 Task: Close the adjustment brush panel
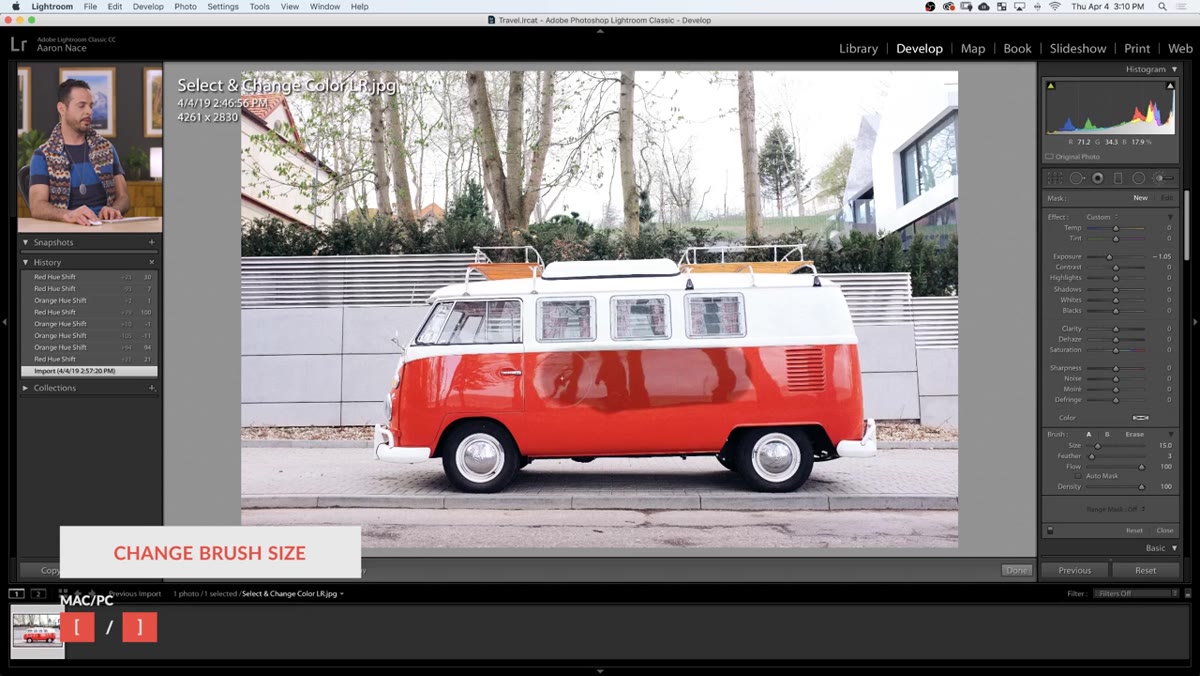(x=1165, y=531)
